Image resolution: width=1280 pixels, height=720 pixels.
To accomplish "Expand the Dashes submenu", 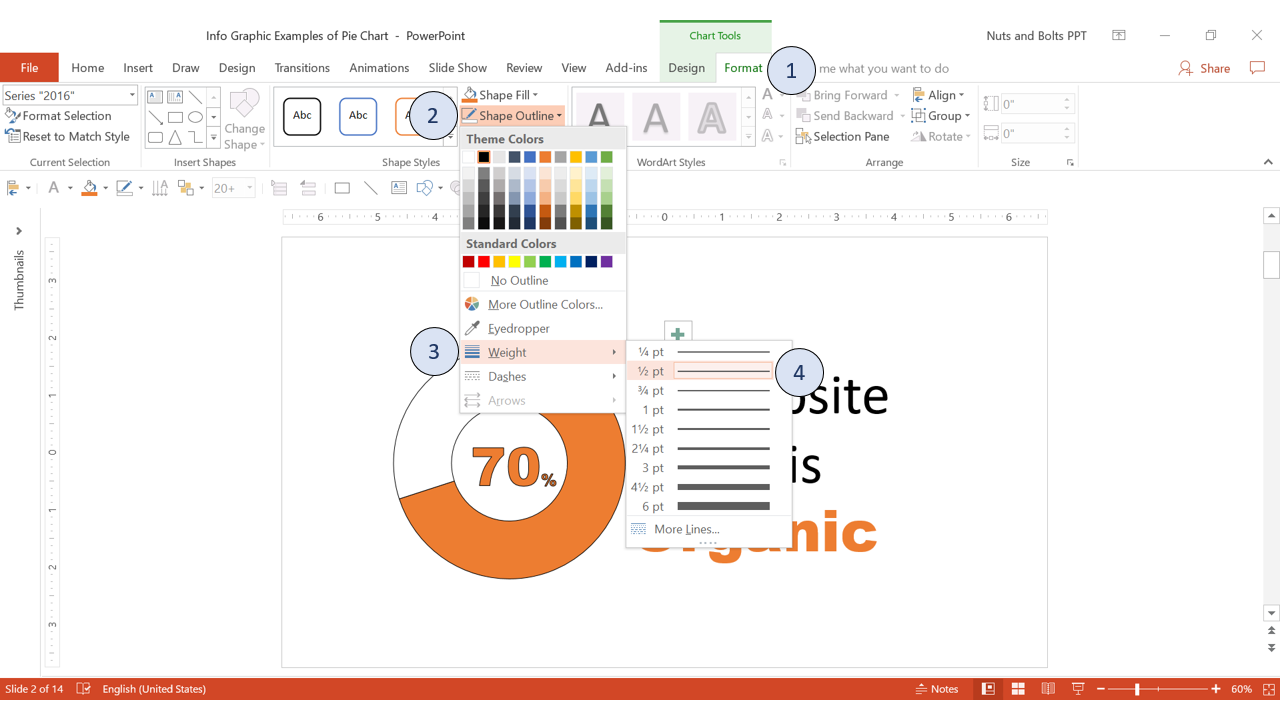I will pyautogui.click(x=507, y=376).
